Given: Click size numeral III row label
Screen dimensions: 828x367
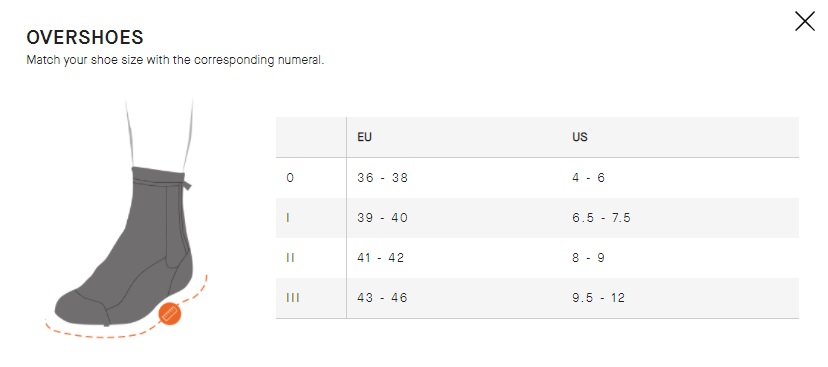Looking at the screenshot, I should [x=292, y=298].
